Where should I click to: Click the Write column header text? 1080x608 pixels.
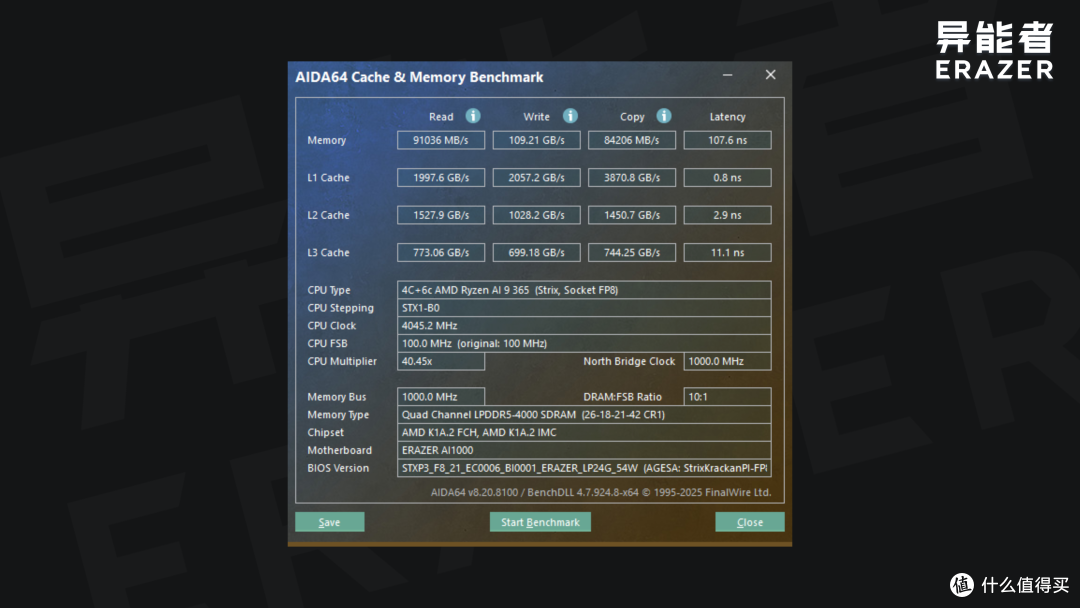pyautogui.click(x=537, y=117)
